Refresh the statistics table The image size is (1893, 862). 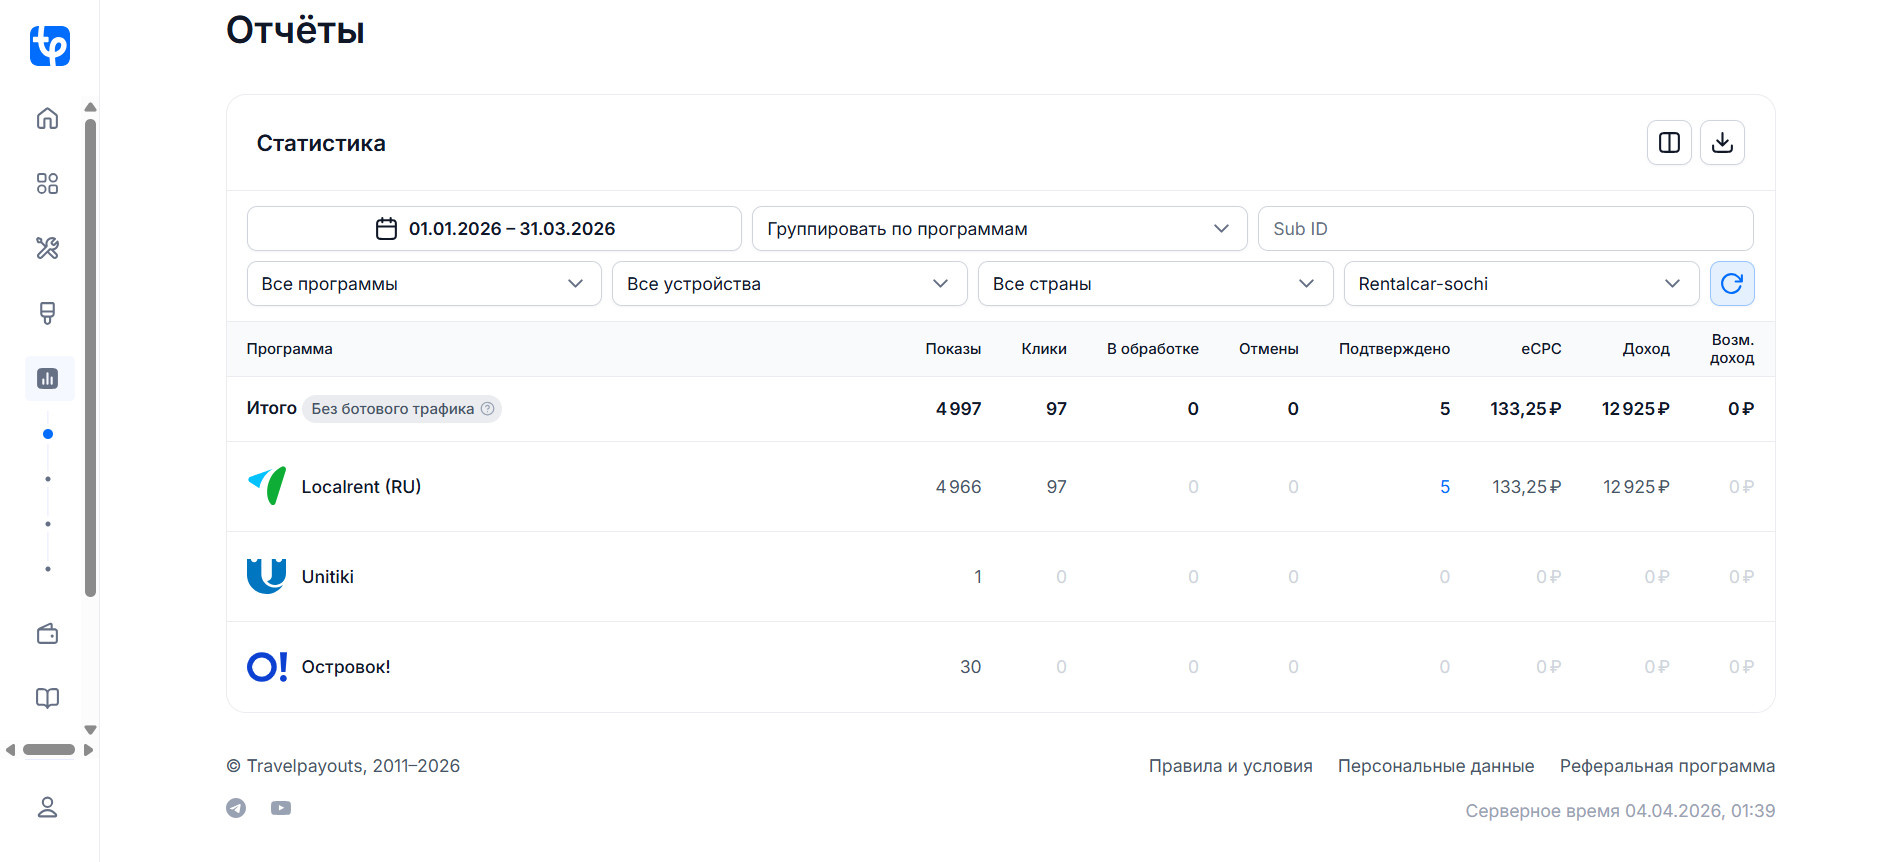[1732, 284]
